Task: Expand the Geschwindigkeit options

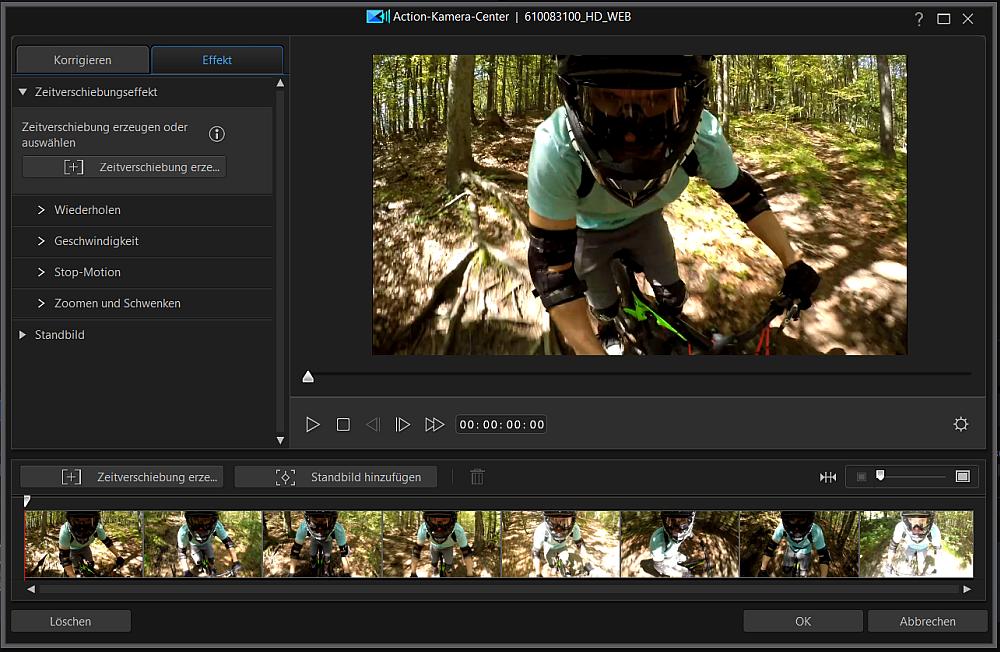Action: coord(96,241)
